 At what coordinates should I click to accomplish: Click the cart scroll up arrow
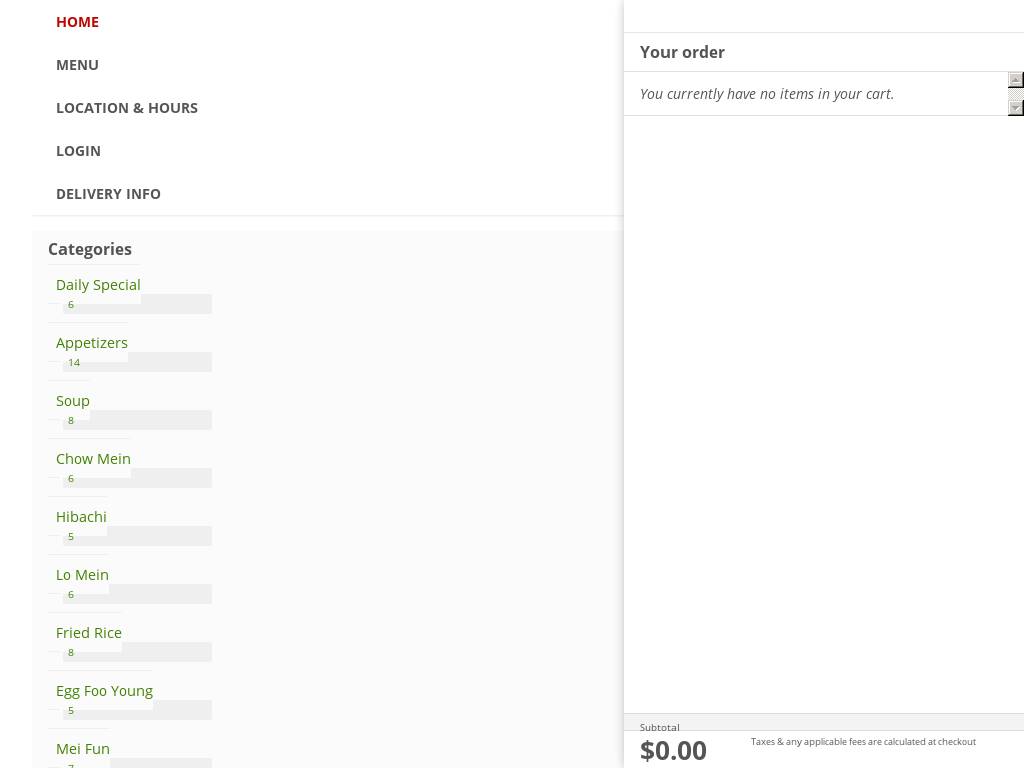coord(1015,79)
